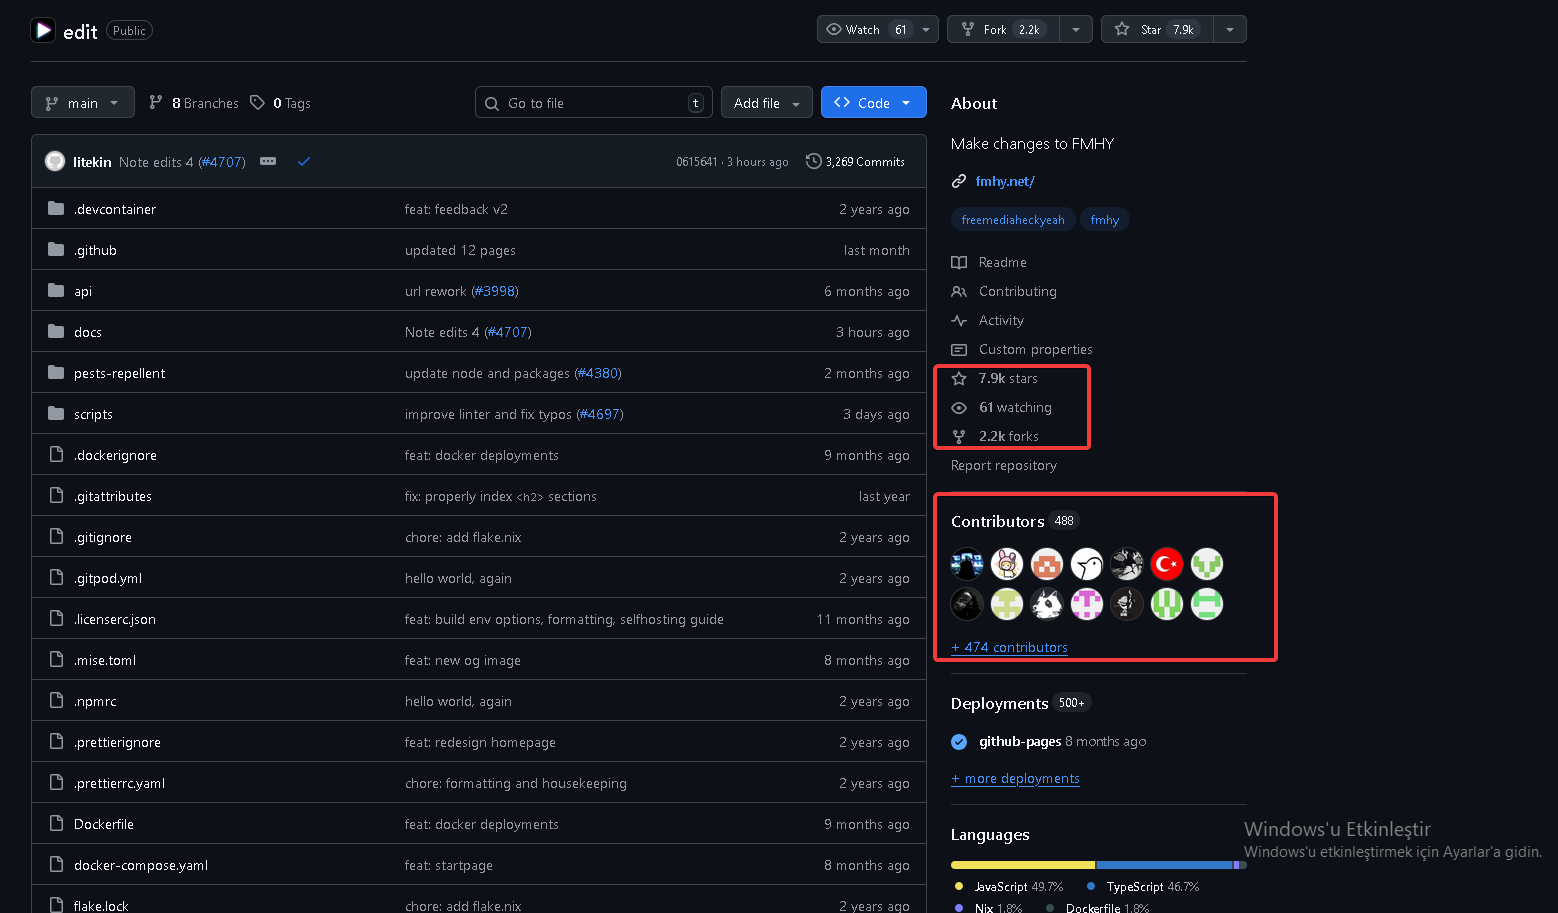Open the .licenserc.json file

point(115,619)
